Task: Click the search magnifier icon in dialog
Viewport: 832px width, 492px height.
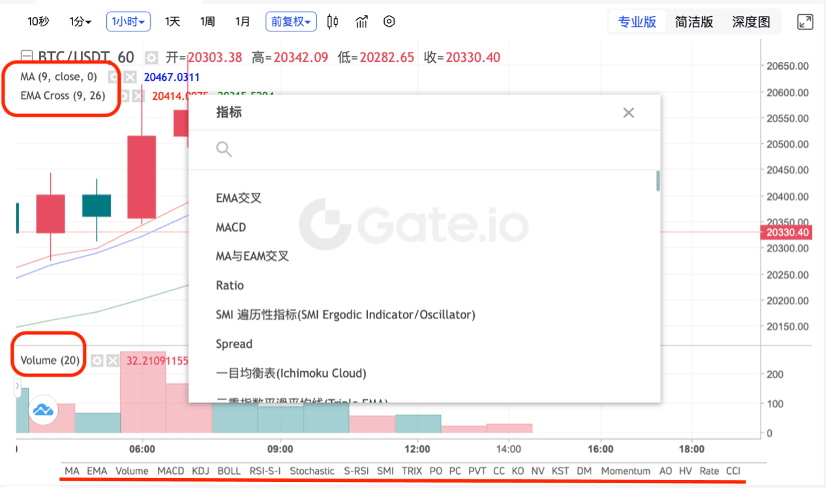Action: 224,149
